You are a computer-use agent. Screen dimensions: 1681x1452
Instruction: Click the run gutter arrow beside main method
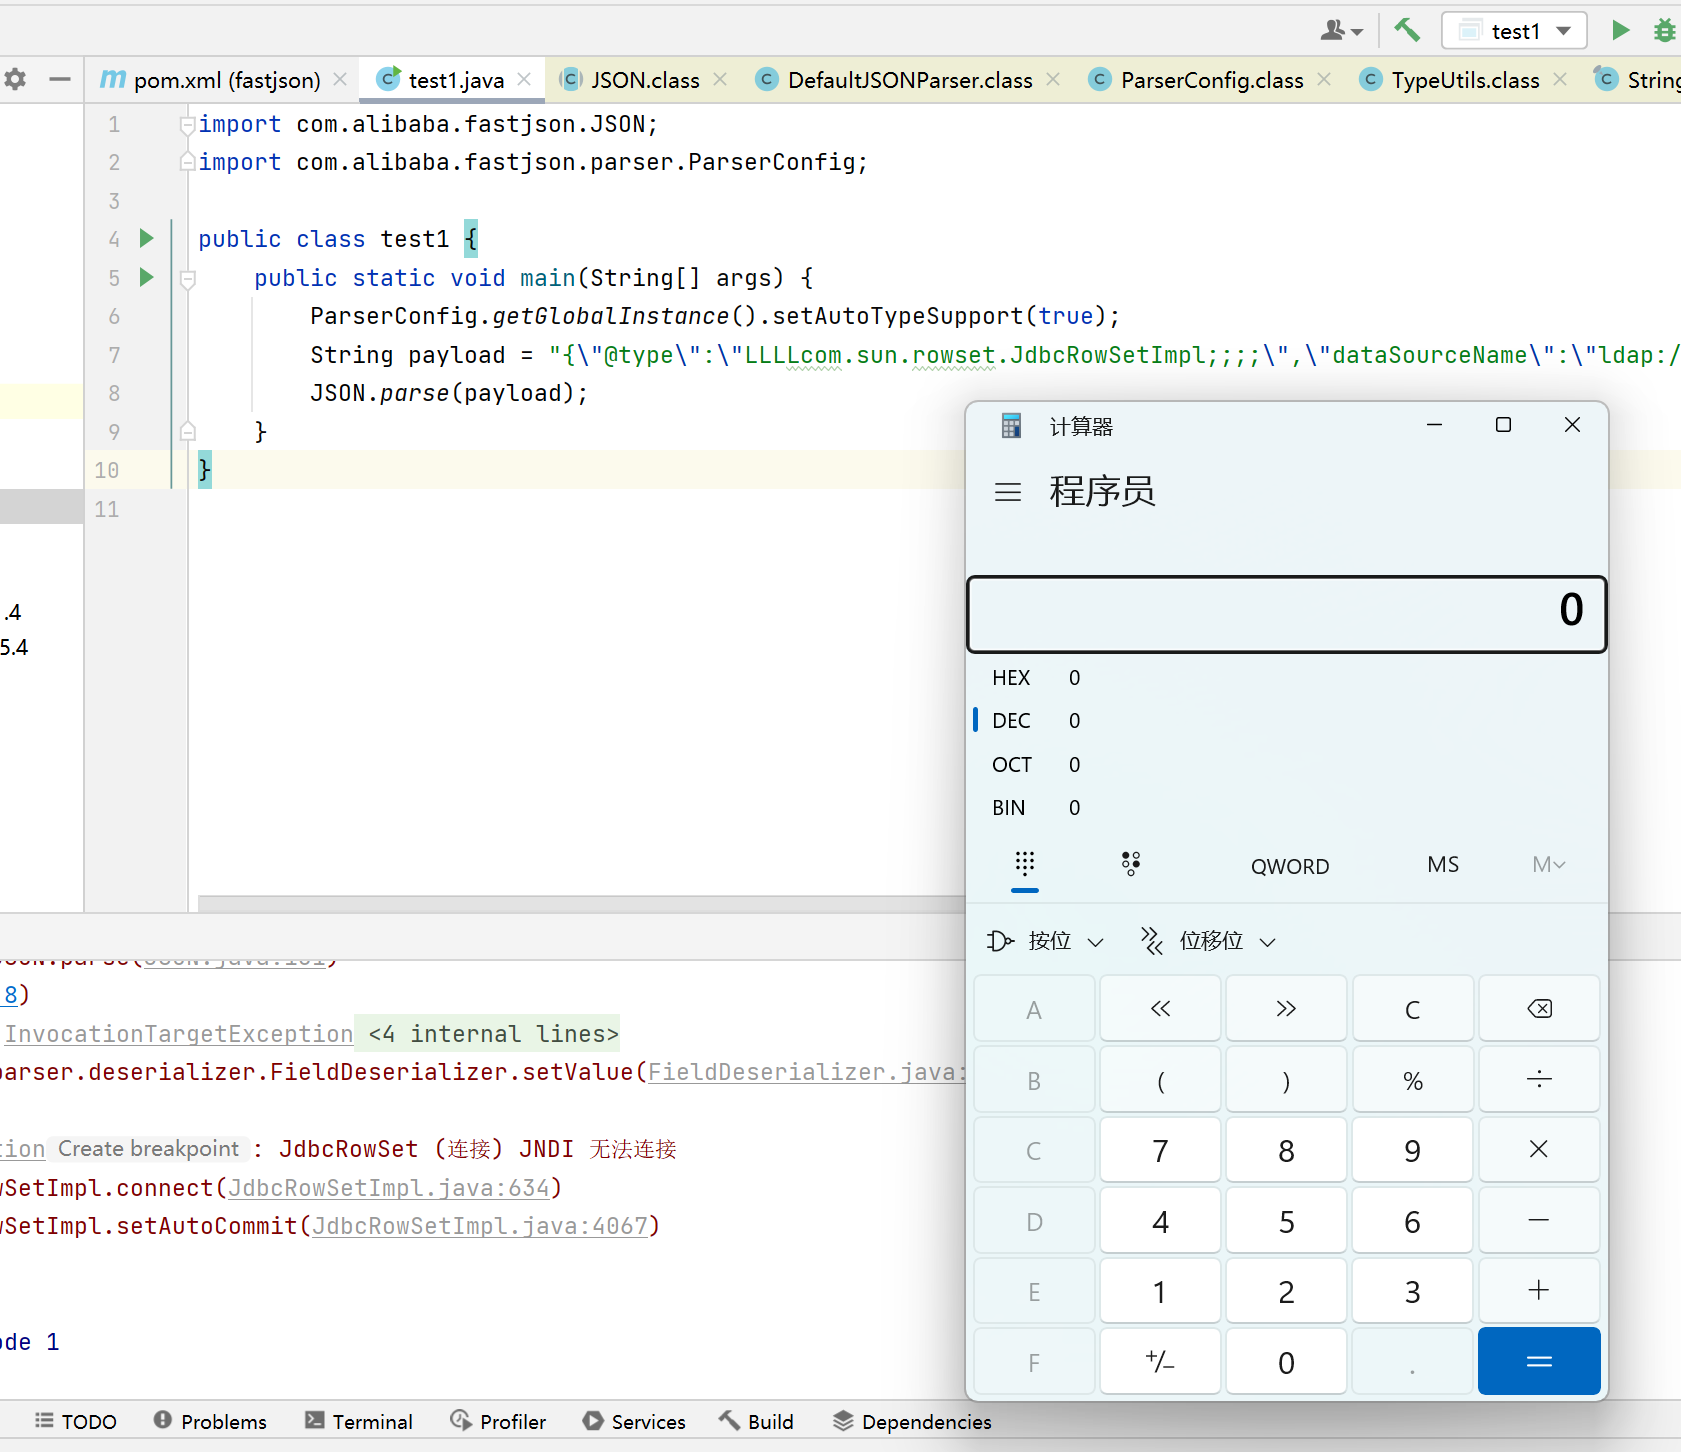click(x=146, y=277)
